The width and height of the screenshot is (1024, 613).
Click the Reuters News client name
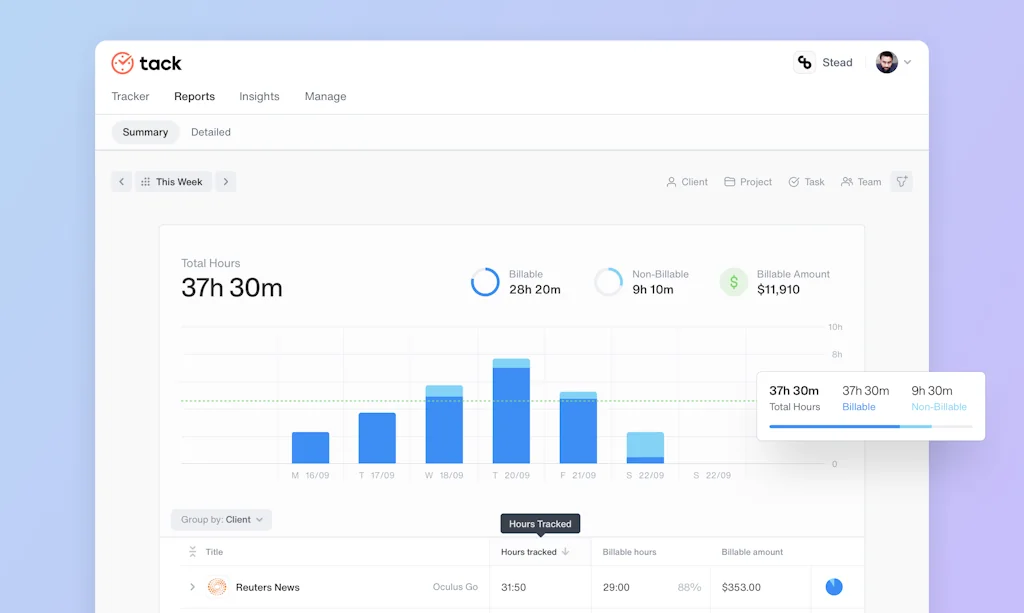tap(268, 587)
